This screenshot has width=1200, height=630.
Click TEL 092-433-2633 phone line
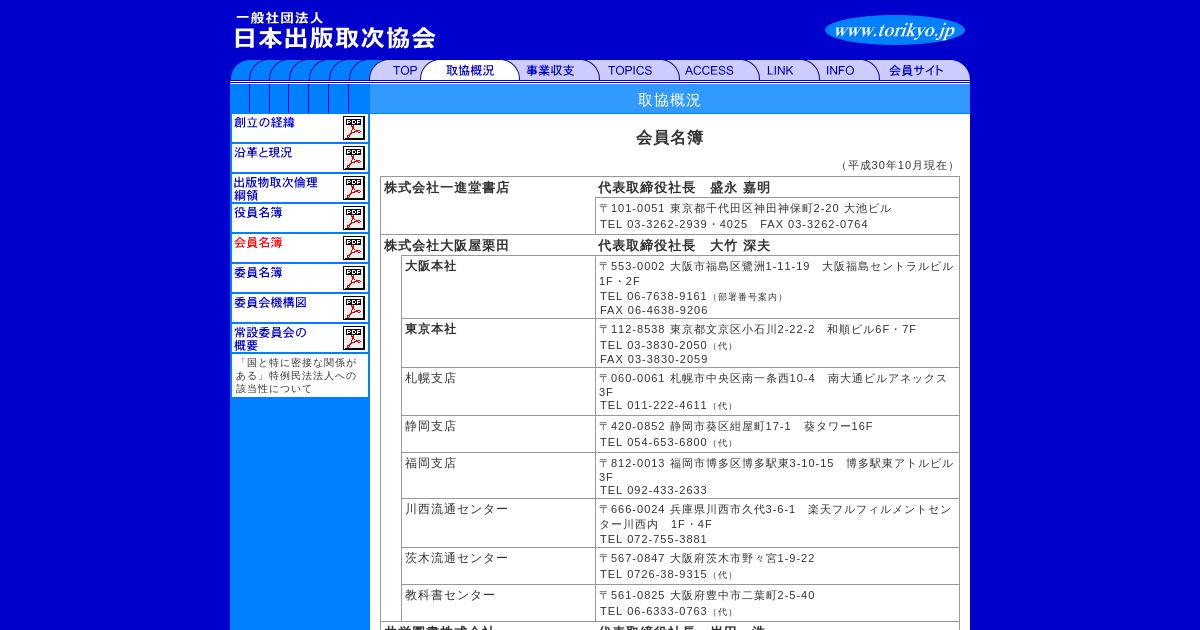654,491
